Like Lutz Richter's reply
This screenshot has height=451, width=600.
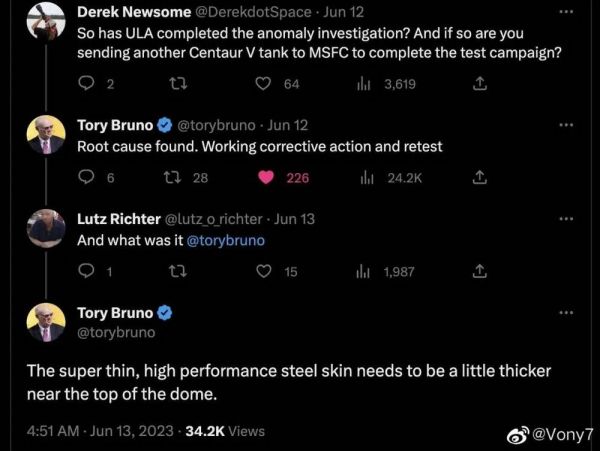point(264,270)
